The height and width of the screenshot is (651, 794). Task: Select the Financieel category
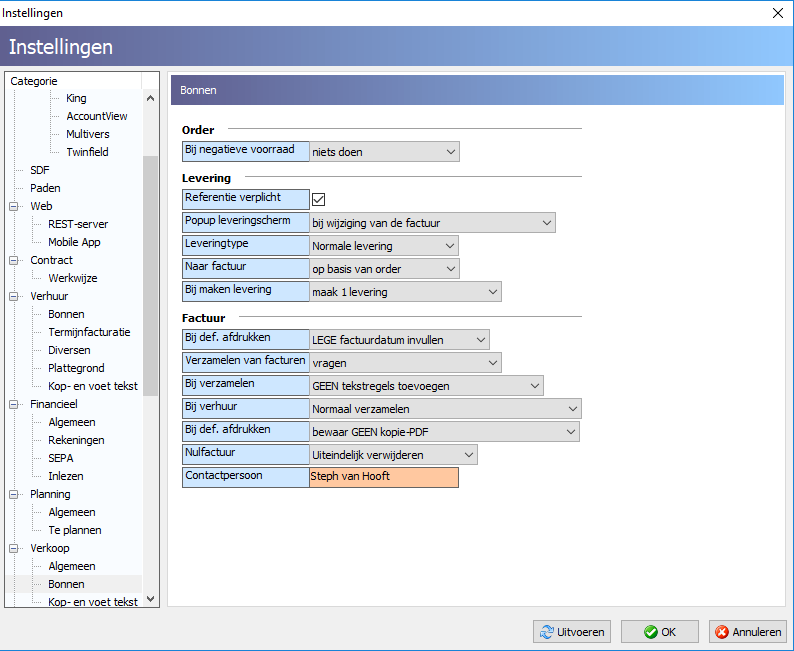[x=54, y=404]
